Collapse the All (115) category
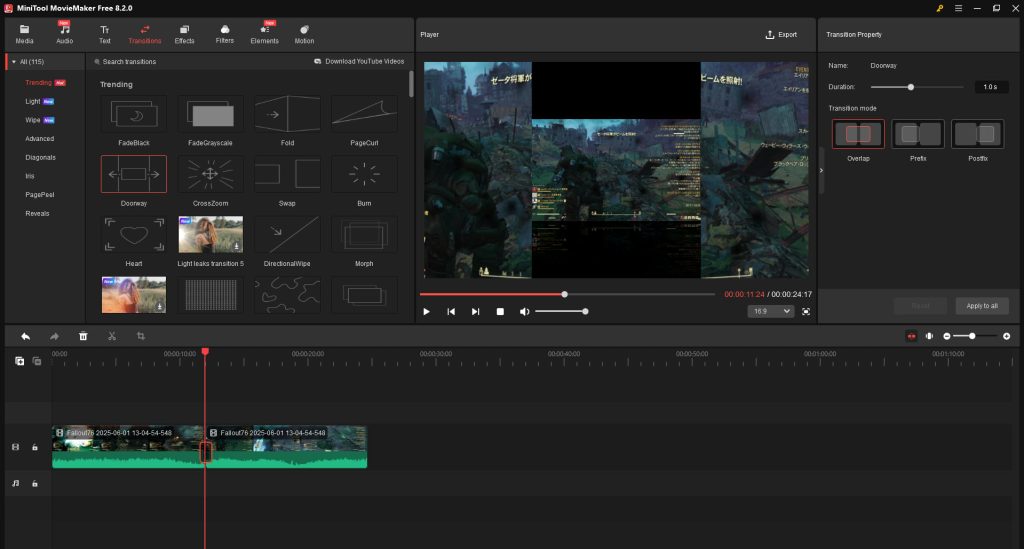 pos(14,62)
